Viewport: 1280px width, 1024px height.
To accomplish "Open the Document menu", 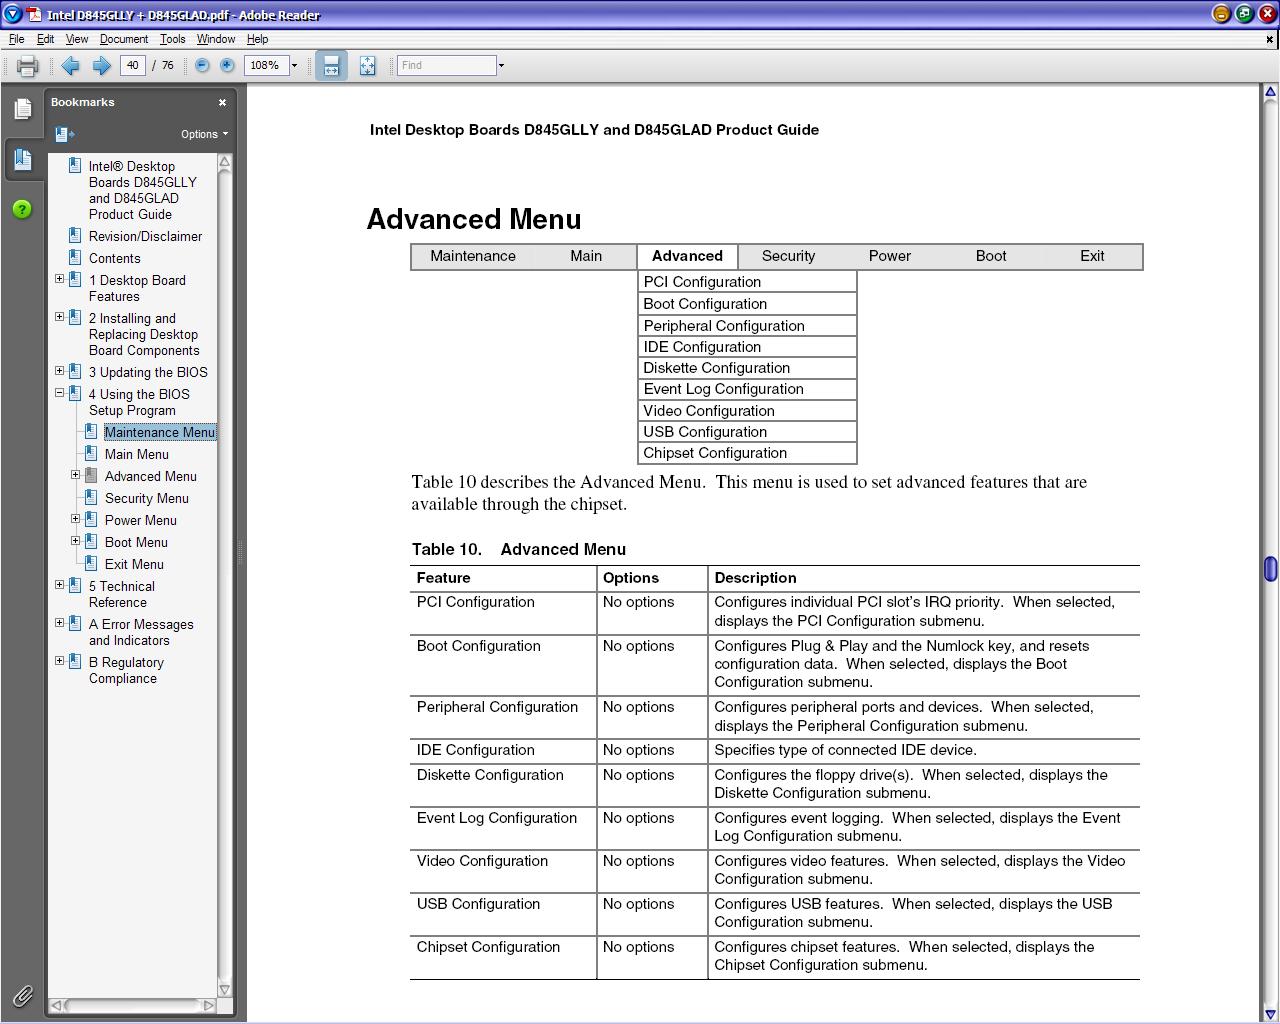I will point(124,39).
